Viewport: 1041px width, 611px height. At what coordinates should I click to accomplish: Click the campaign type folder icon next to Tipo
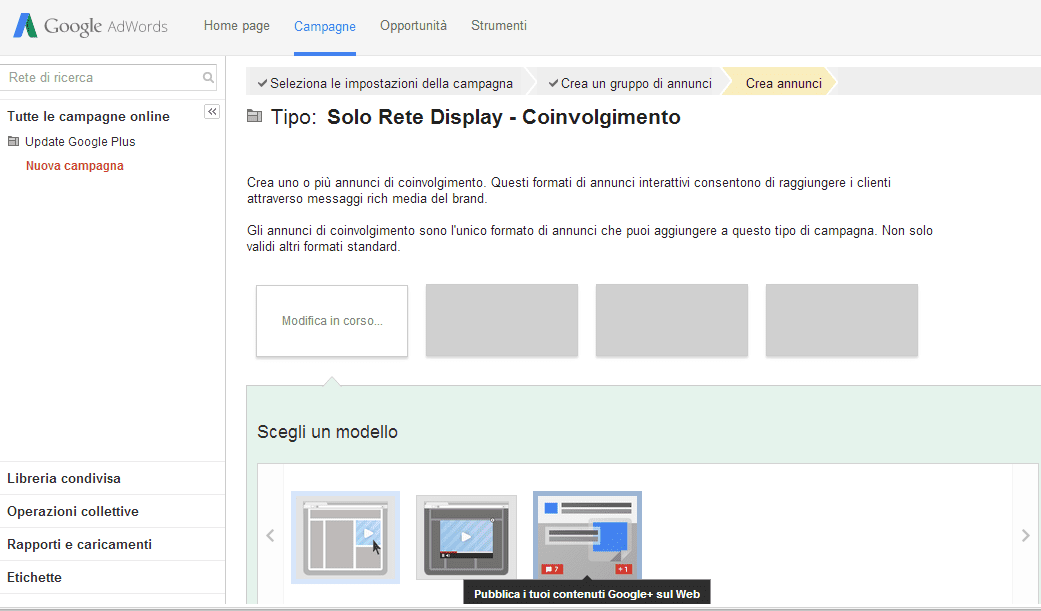point(255,116)
